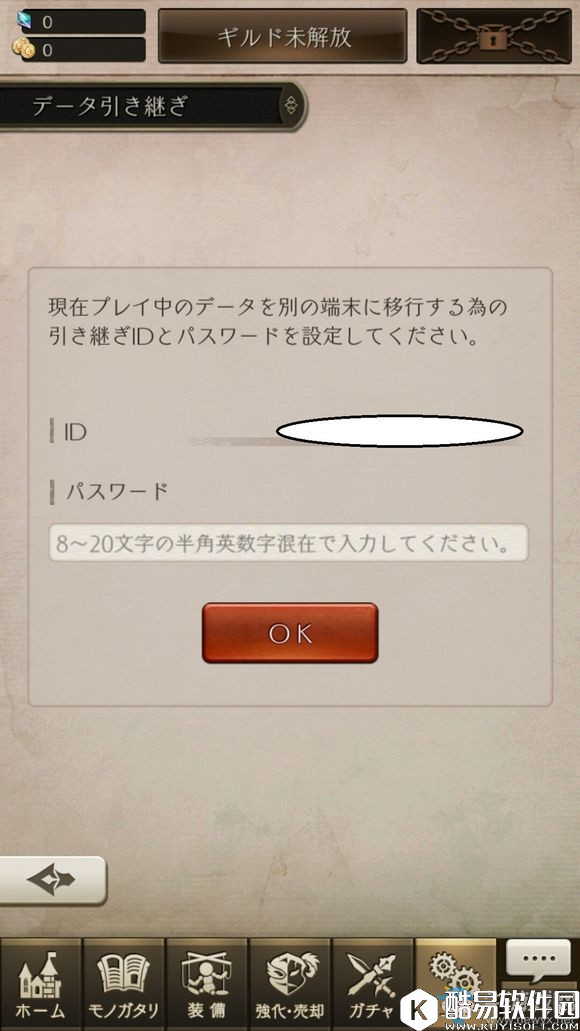The width and height of the screenshot is (580, 1031).
Task: Open the モノガタリ story book tab
Action: 124,984
